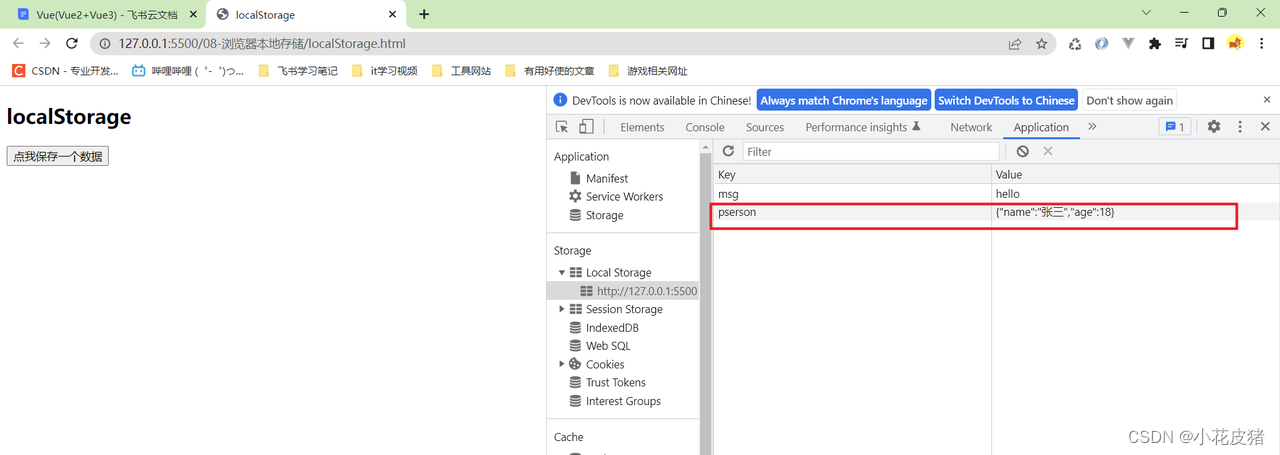Close the localStorage browser tab

click(393, 15)
